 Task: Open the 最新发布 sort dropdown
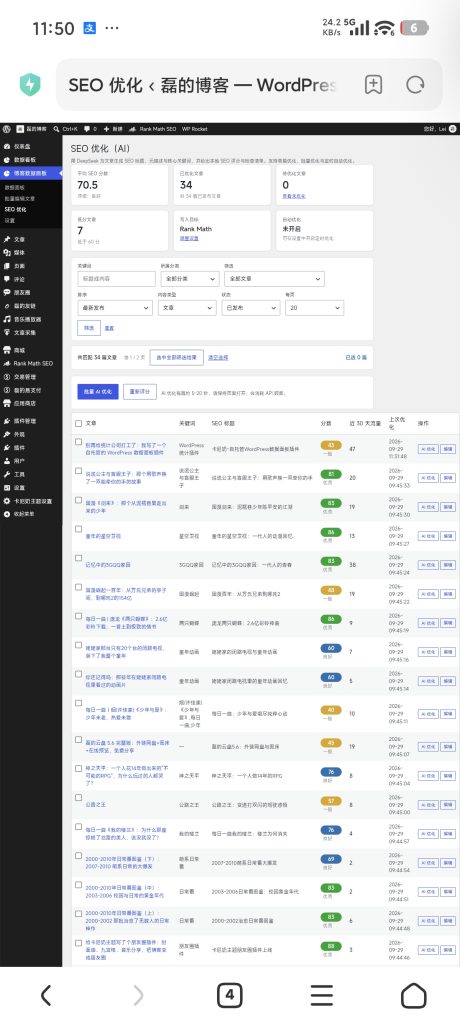click(x=115, y=308)
